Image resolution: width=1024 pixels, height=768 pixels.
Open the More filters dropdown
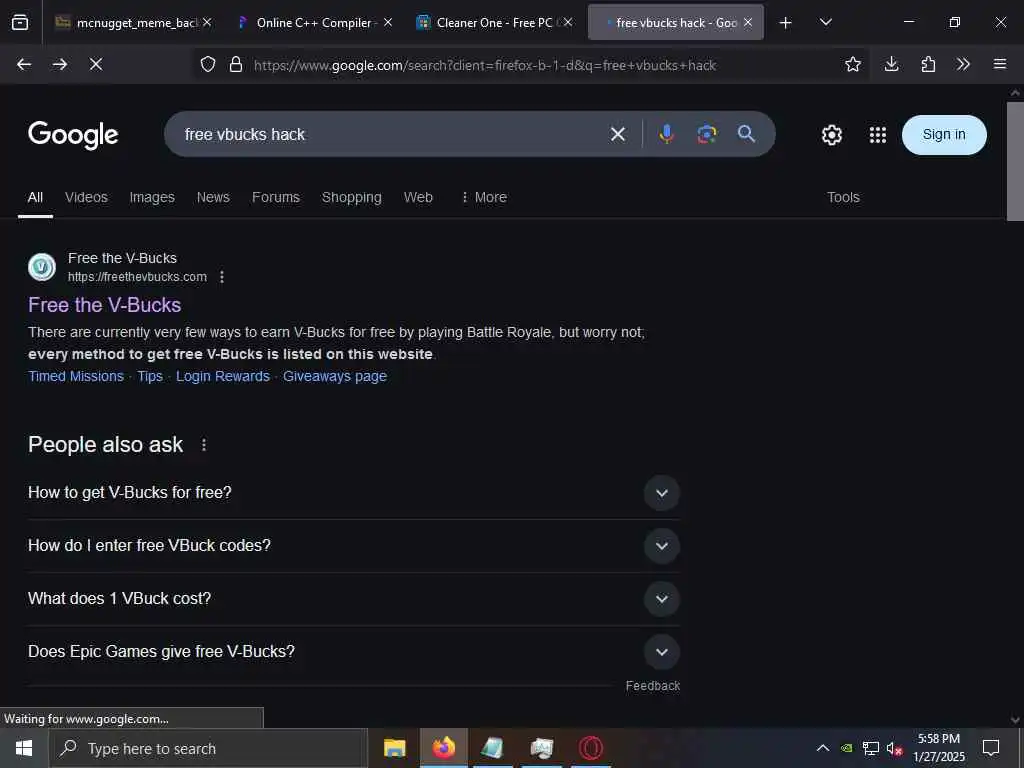(x=484, y=197)
